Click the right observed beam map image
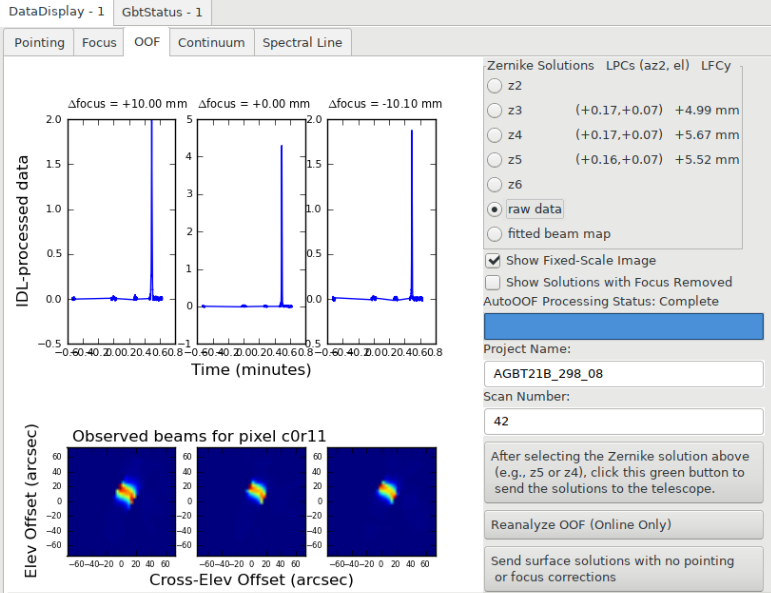771x593 pixels. click(382, 502)
